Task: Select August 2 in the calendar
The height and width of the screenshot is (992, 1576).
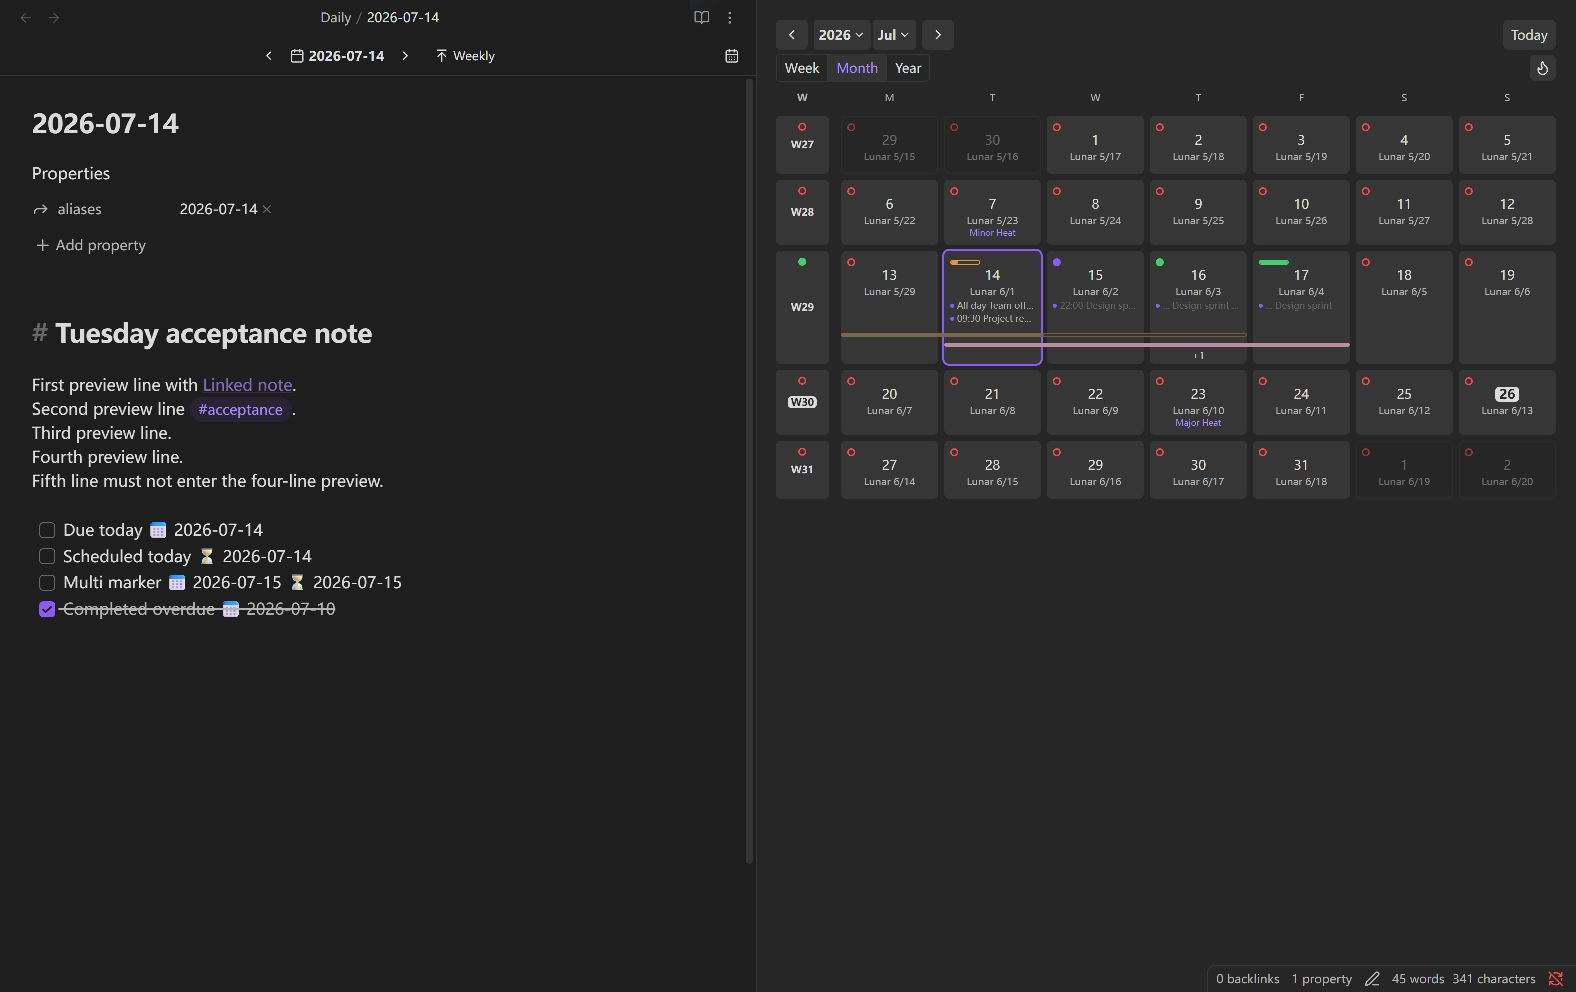Action: [x=1507, y=469]
